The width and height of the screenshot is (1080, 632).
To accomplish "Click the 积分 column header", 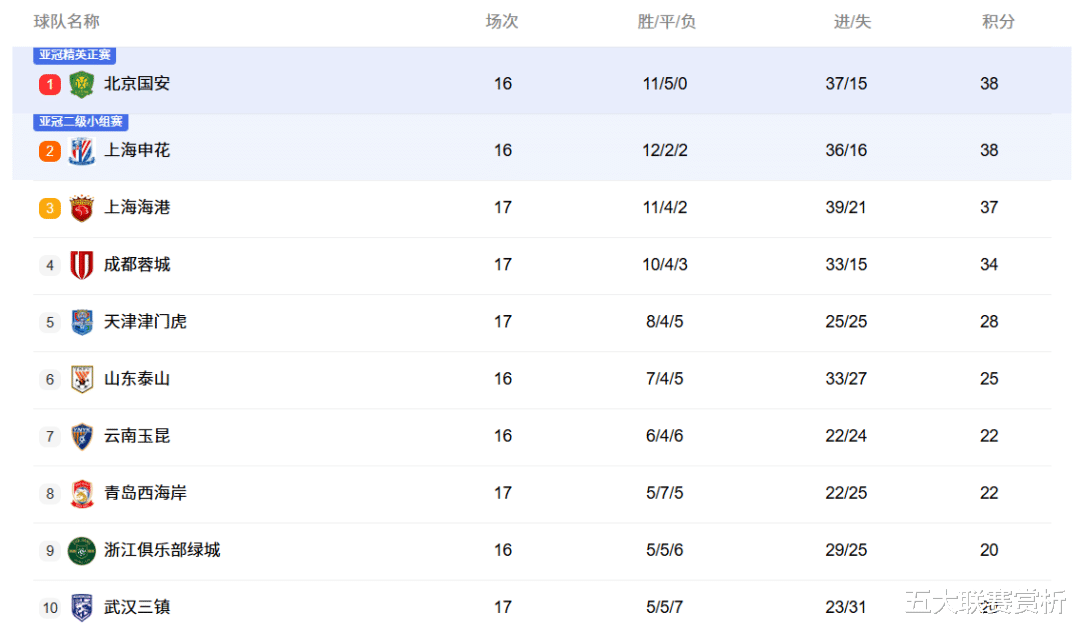I will [x=998, y=22].
